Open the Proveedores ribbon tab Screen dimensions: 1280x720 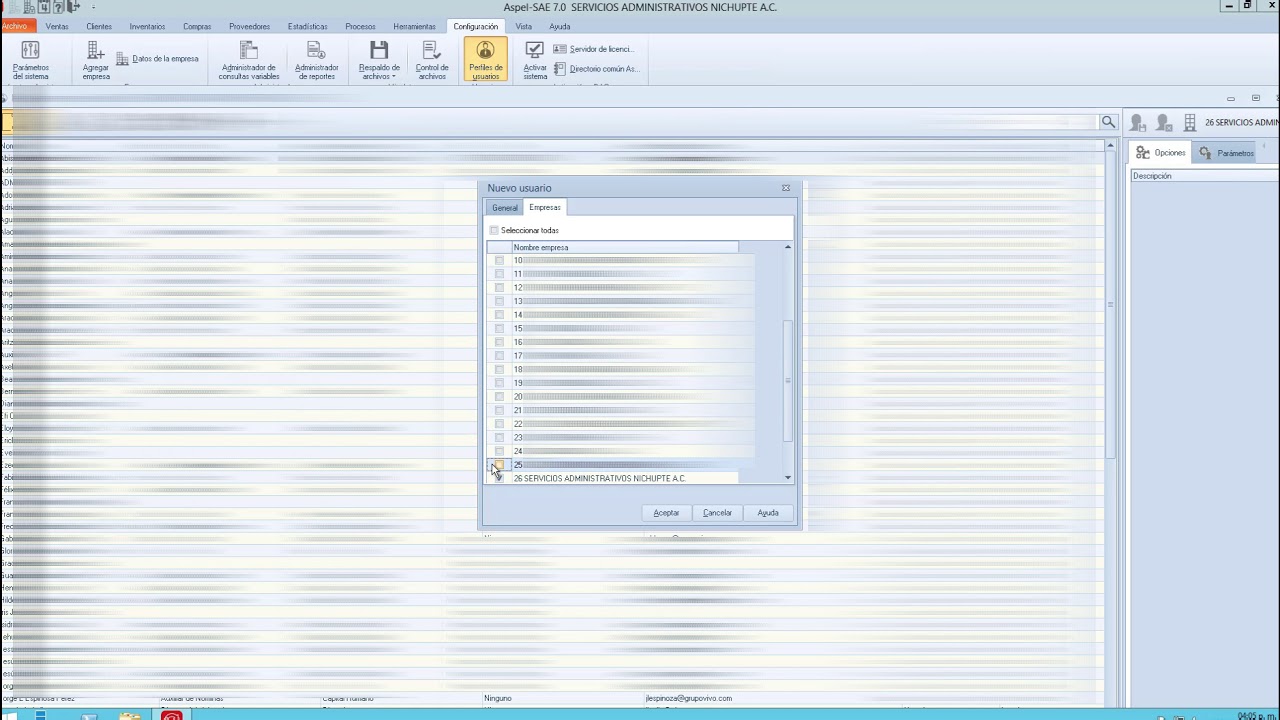click(x=249, y=27)
